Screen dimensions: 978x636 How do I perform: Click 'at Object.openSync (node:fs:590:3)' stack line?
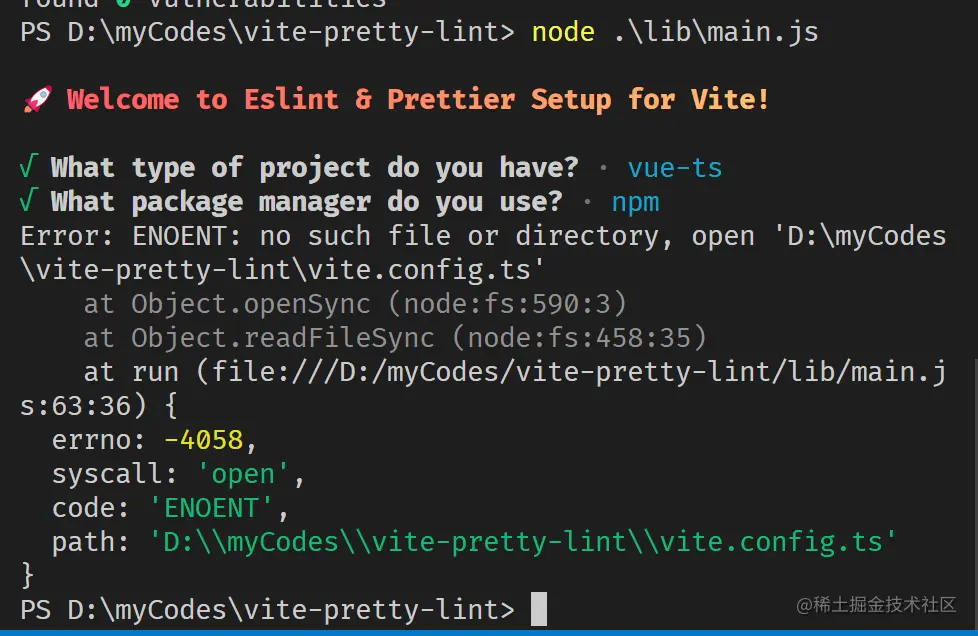click(x=355, y=304)
